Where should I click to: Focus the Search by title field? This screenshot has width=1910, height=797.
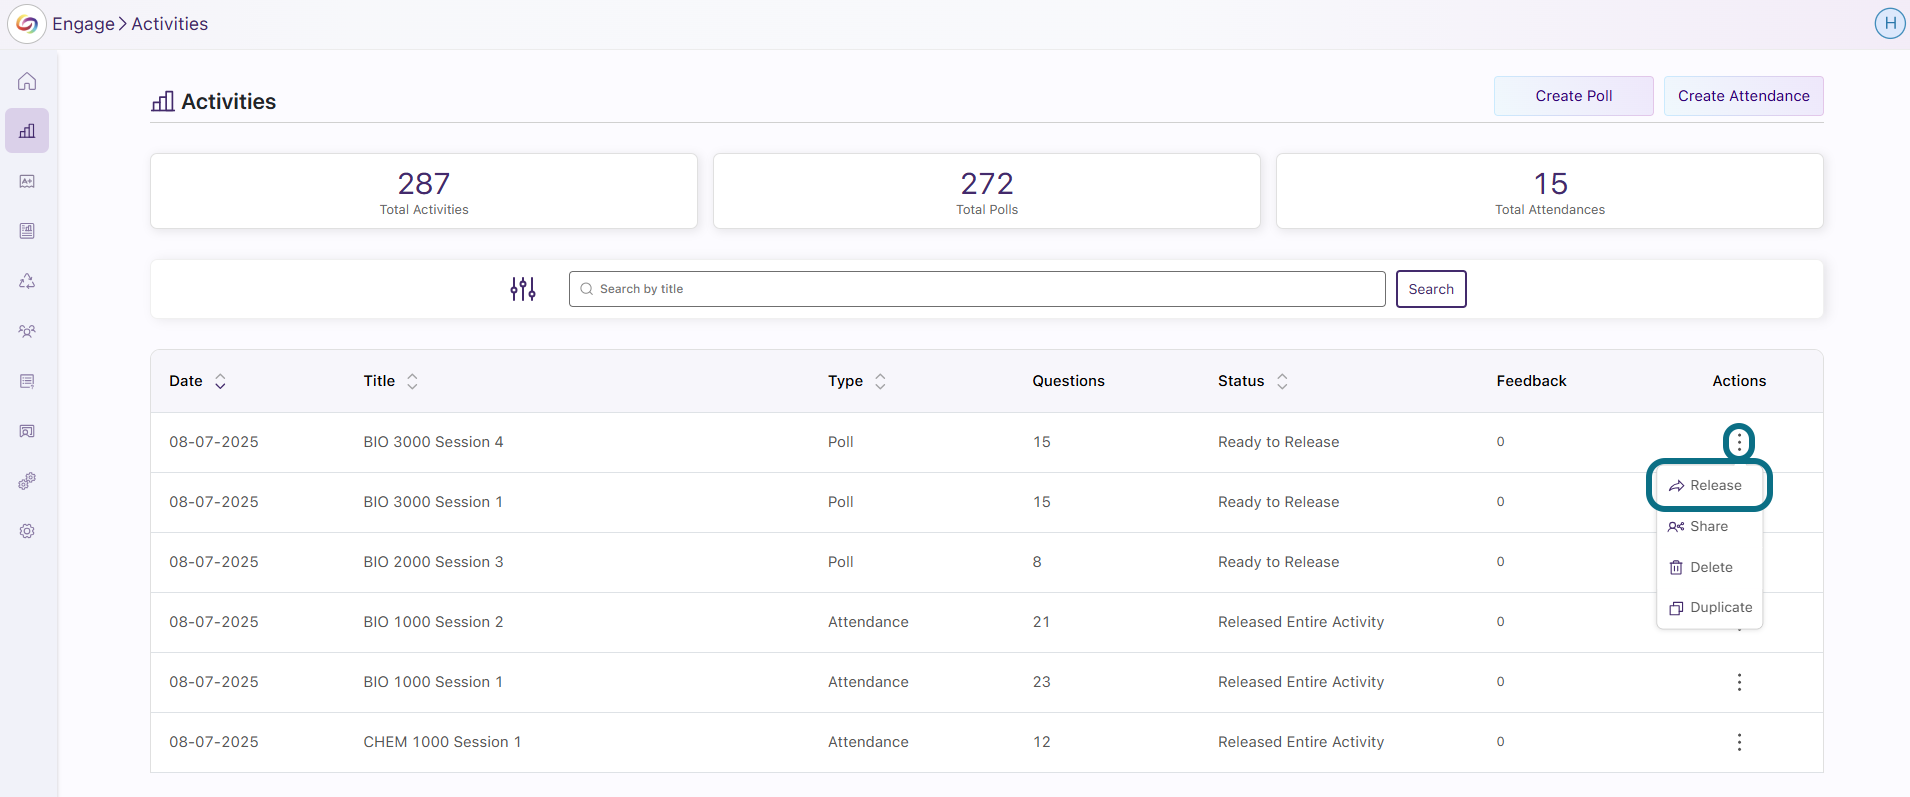coord(977,289)
